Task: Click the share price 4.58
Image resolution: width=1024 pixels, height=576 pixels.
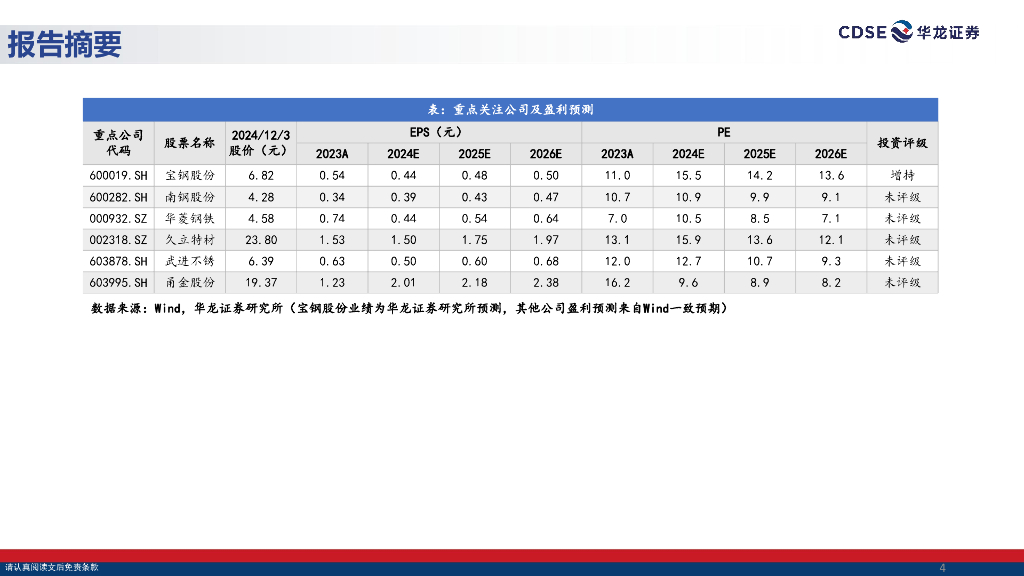Action: [x=261, y=219]
